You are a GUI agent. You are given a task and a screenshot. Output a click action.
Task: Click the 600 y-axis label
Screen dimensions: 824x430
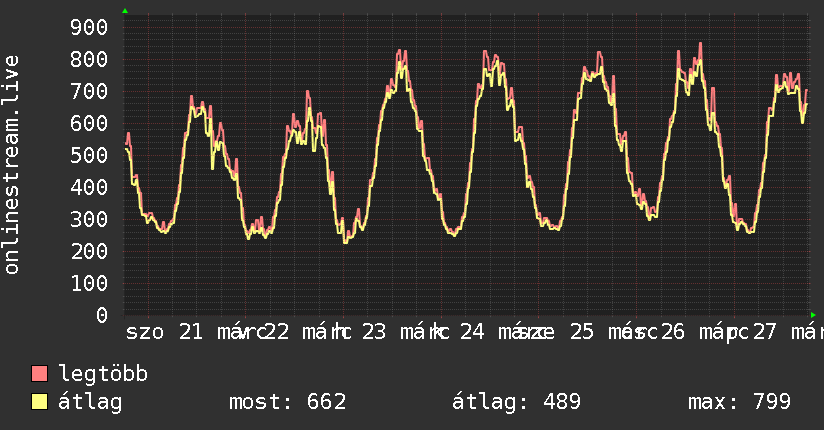tap(89, 123)
